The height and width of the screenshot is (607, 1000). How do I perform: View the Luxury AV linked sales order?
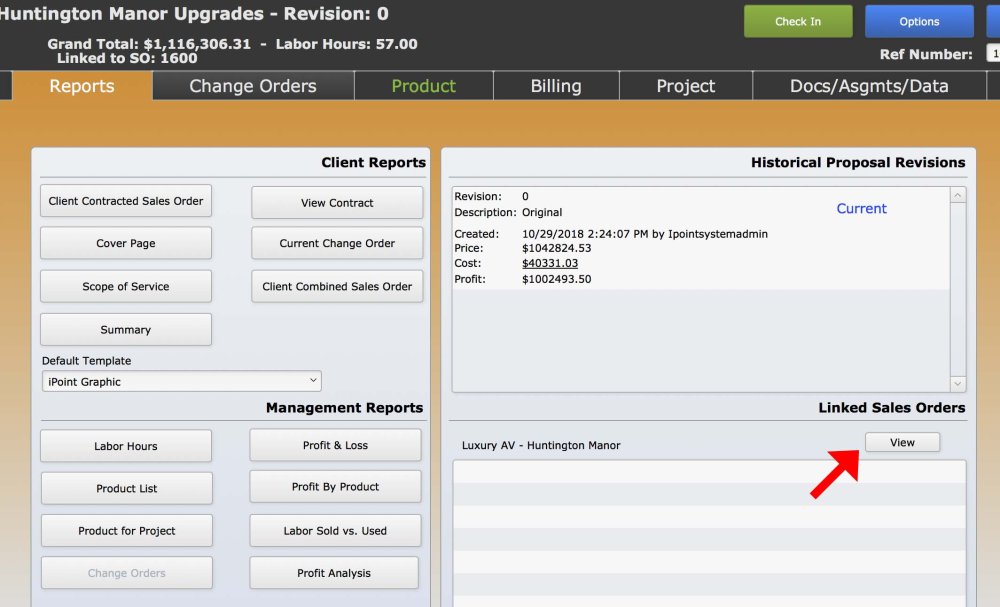[902, 442]
